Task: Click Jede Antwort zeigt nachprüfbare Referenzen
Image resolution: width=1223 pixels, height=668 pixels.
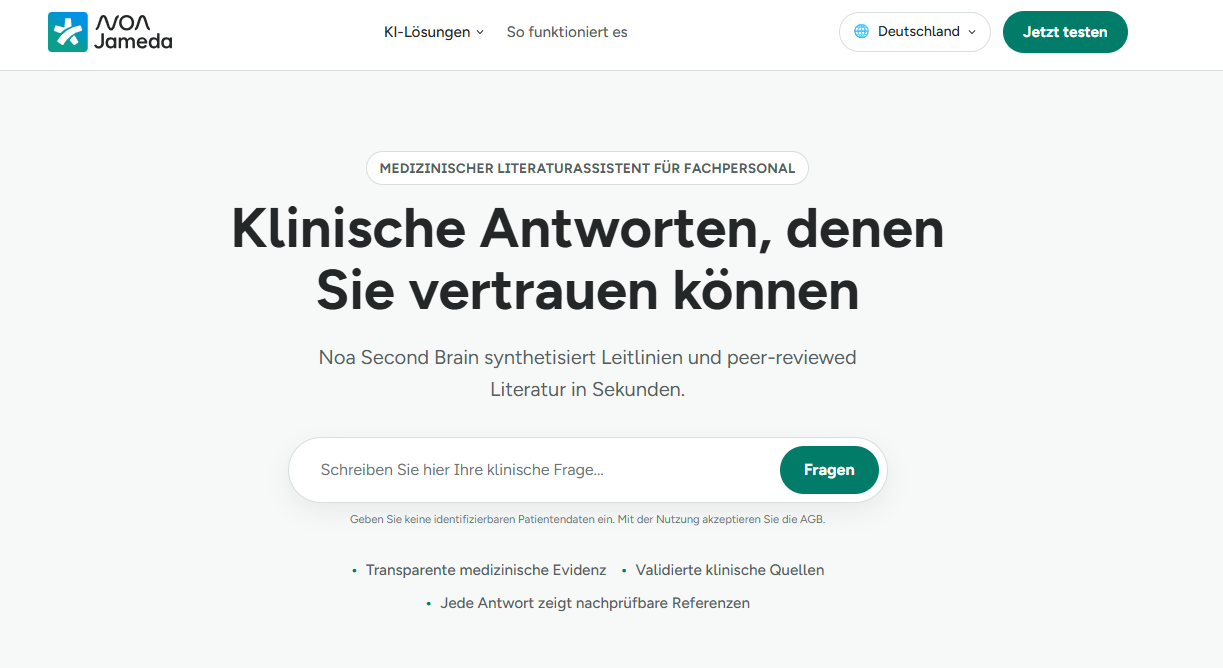Action: (595, 603)
